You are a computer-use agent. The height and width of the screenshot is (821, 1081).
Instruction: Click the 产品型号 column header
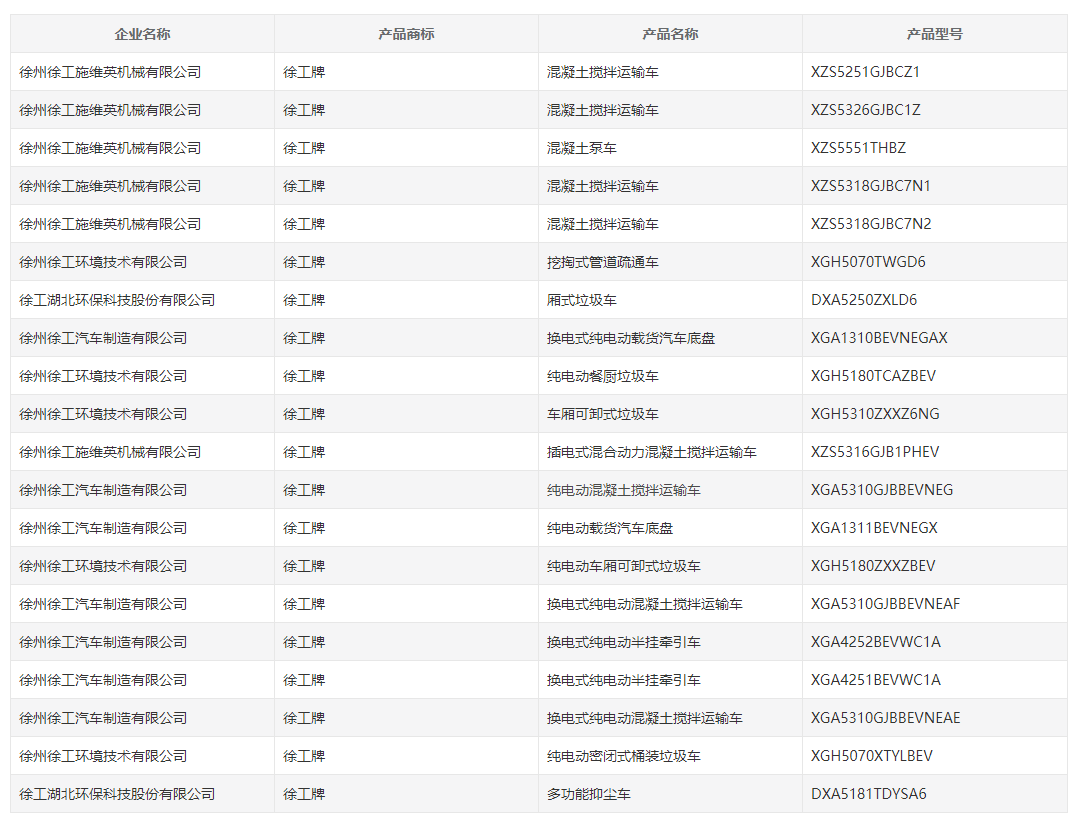tap(934, 34)
